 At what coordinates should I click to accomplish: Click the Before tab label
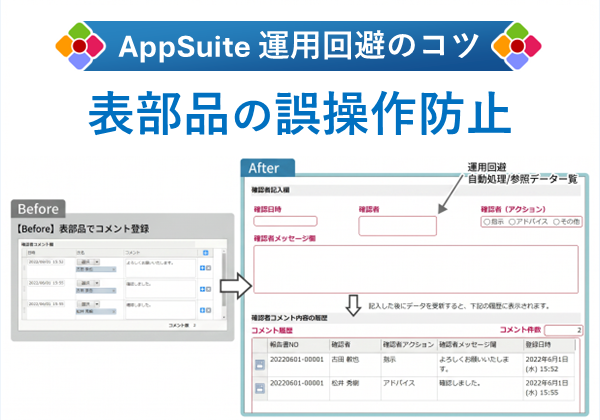tap(38, 209)
